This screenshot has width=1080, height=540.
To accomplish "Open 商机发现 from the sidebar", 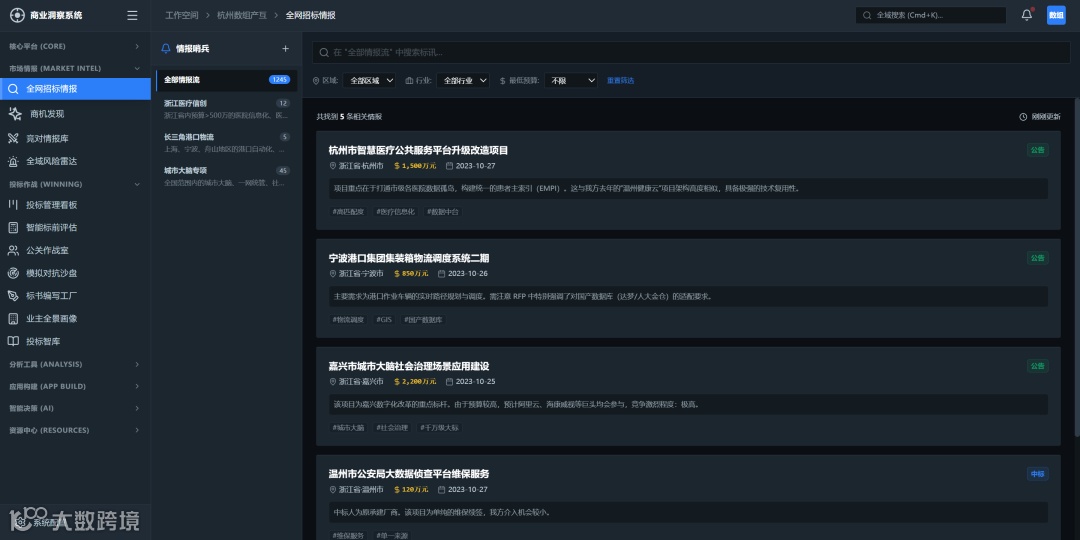I will 75,114.
